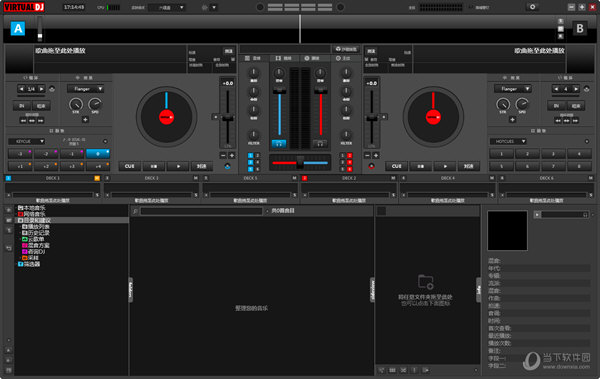Increase right deck loop length from 4
This screenshot has width=600, height=379.
pos(576,89)
